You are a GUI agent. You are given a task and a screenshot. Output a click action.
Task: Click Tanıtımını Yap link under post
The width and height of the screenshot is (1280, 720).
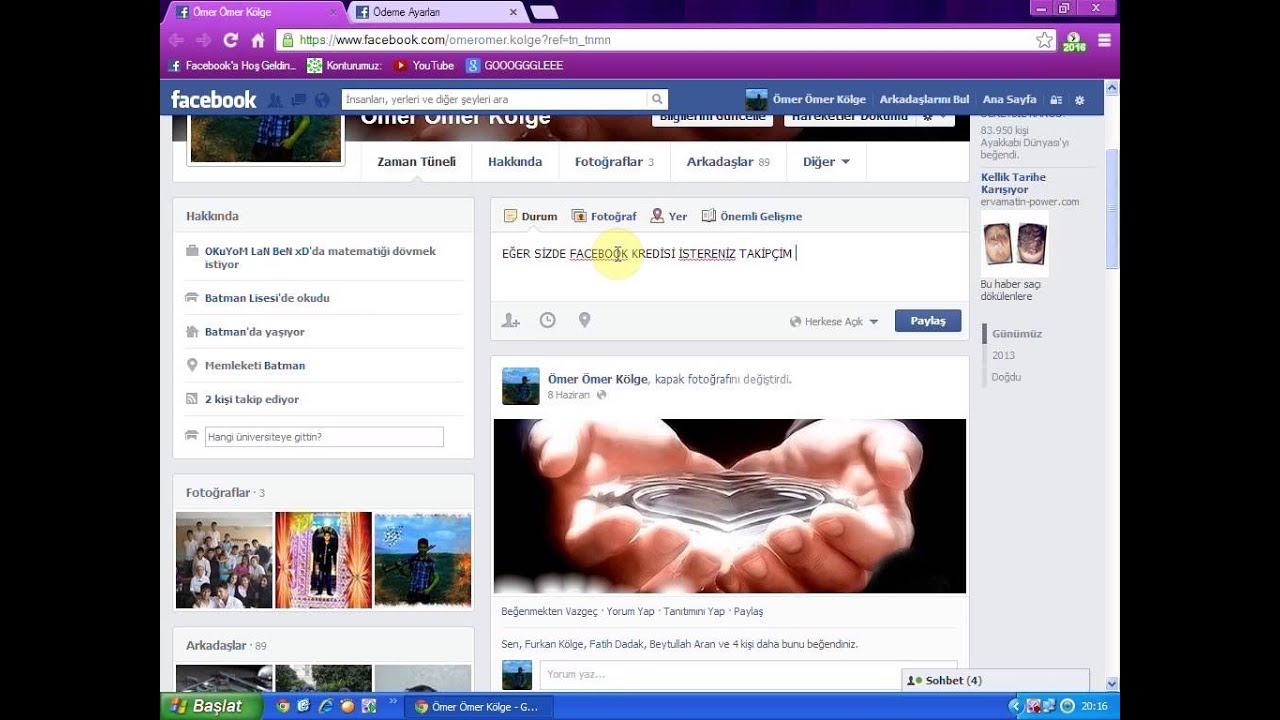694,611
